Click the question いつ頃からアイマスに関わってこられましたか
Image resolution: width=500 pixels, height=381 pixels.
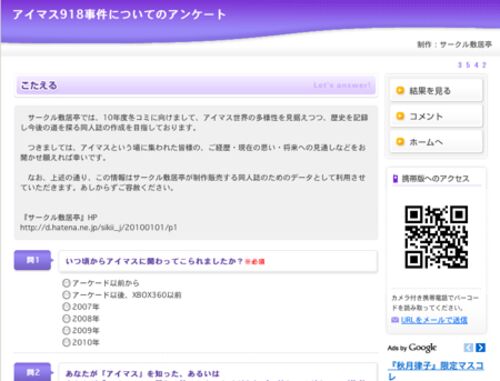[154, 261]
